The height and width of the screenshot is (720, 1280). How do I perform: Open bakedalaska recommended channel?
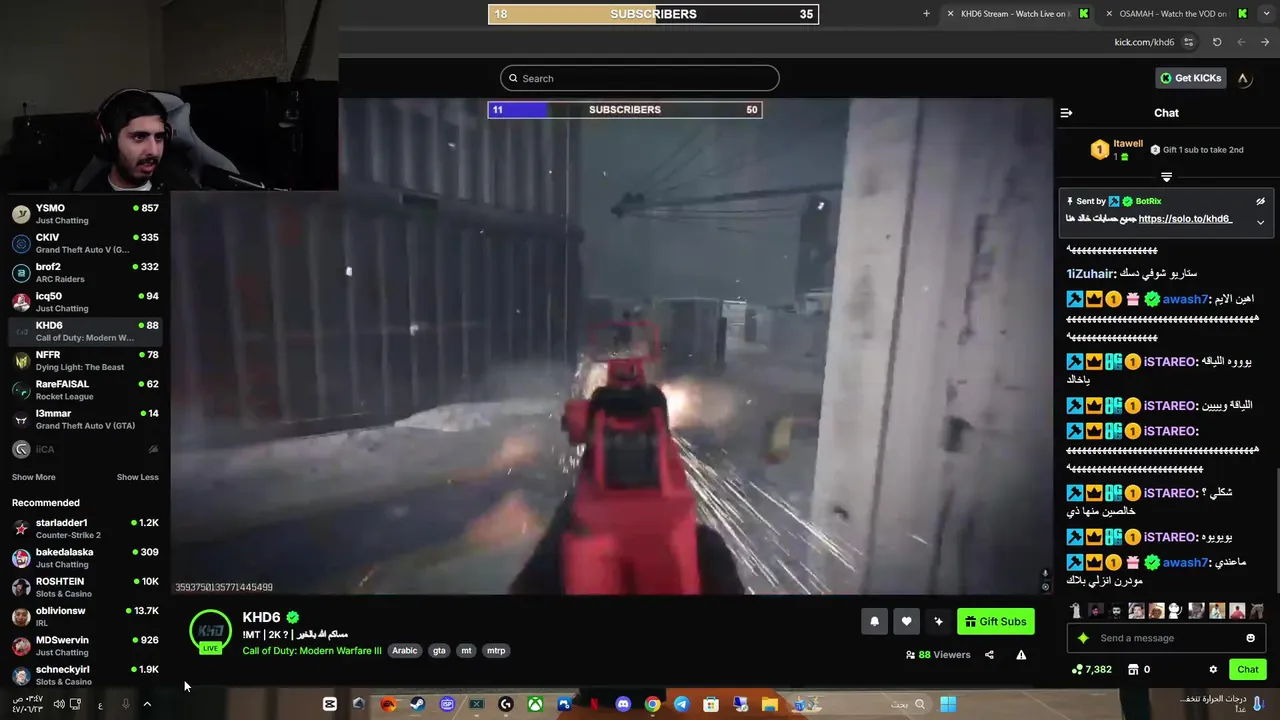[x=85, y=557]
